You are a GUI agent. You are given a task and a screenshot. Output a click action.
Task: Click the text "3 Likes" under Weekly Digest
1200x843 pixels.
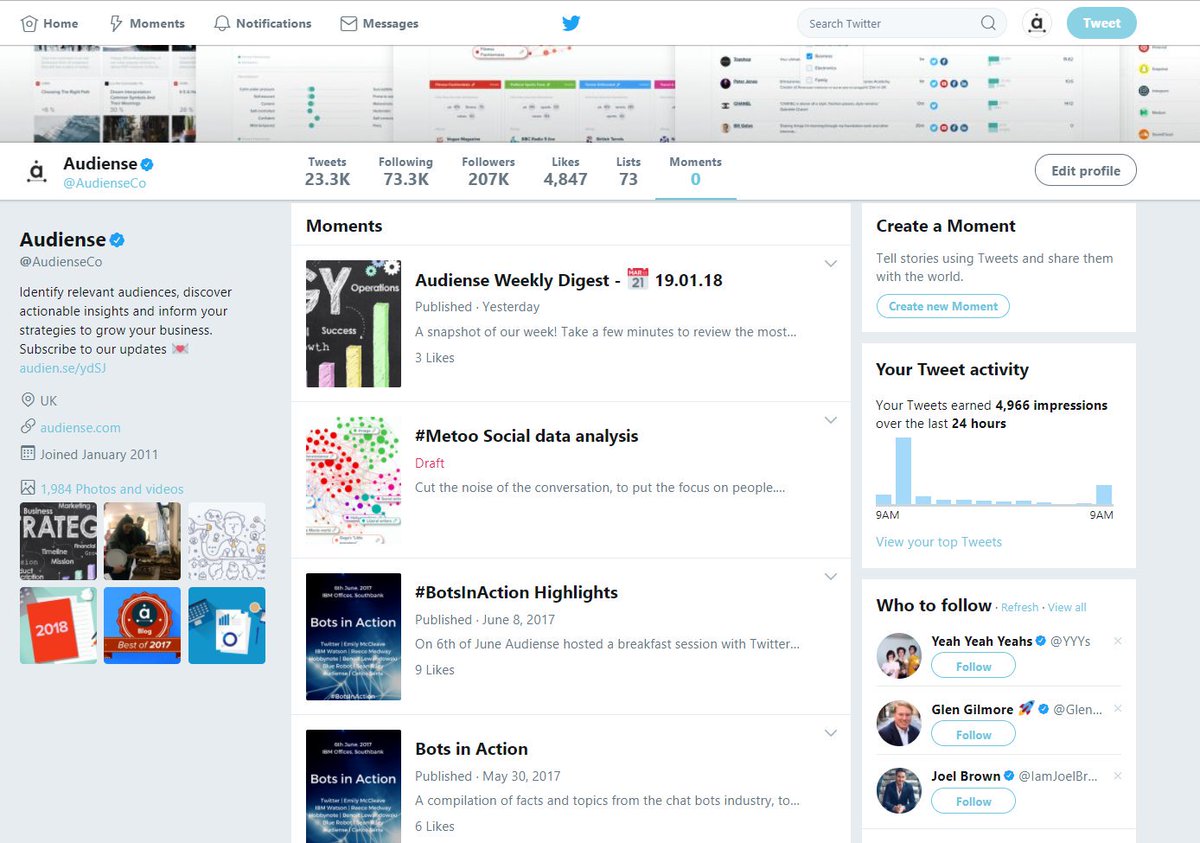pyautogui.click(x=435, y=357)
